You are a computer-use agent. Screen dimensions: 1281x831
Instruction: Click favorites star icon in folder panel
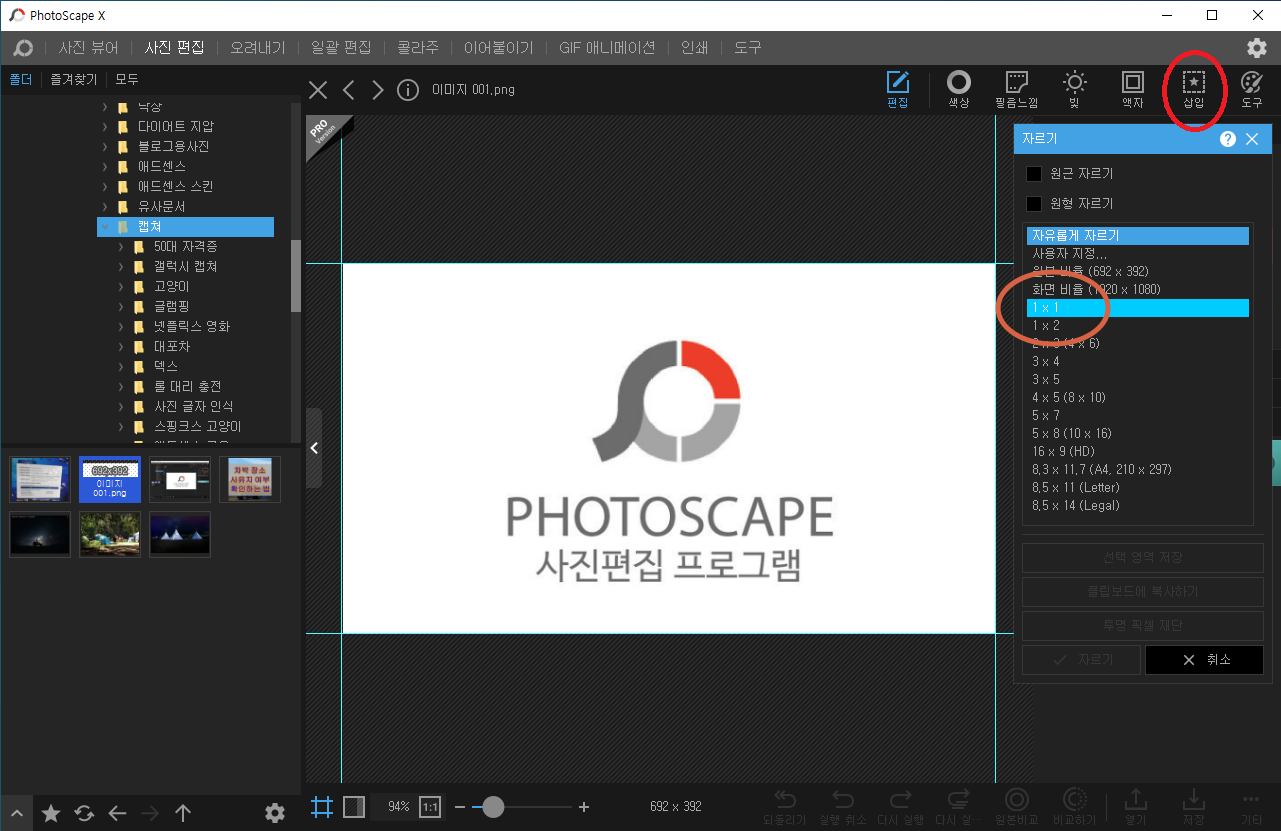pyautogui.click(x=51, y=813)
